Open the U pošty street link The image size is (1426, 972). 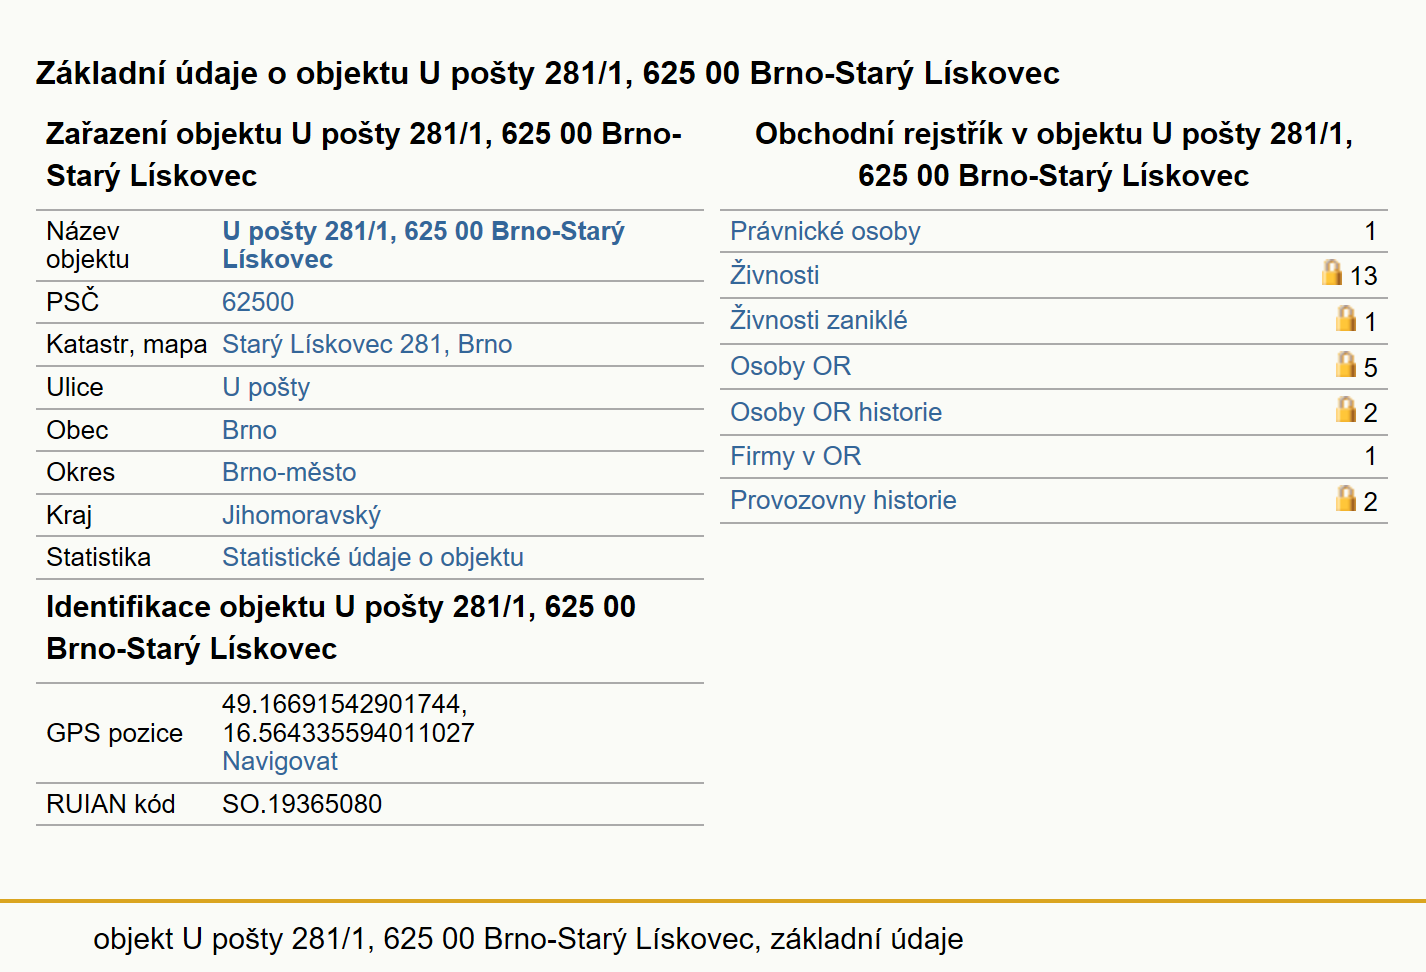266,387
